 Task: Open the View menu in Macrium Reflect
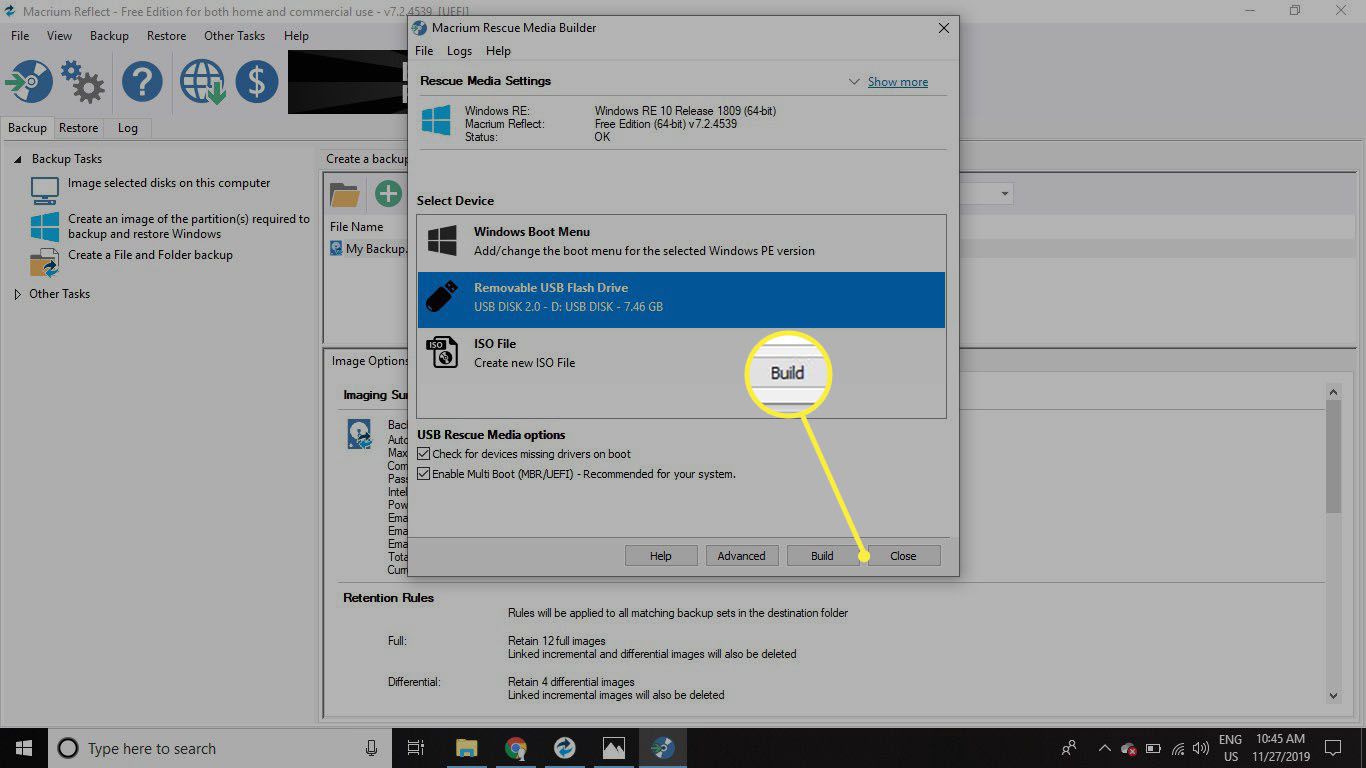coord(59,35)
